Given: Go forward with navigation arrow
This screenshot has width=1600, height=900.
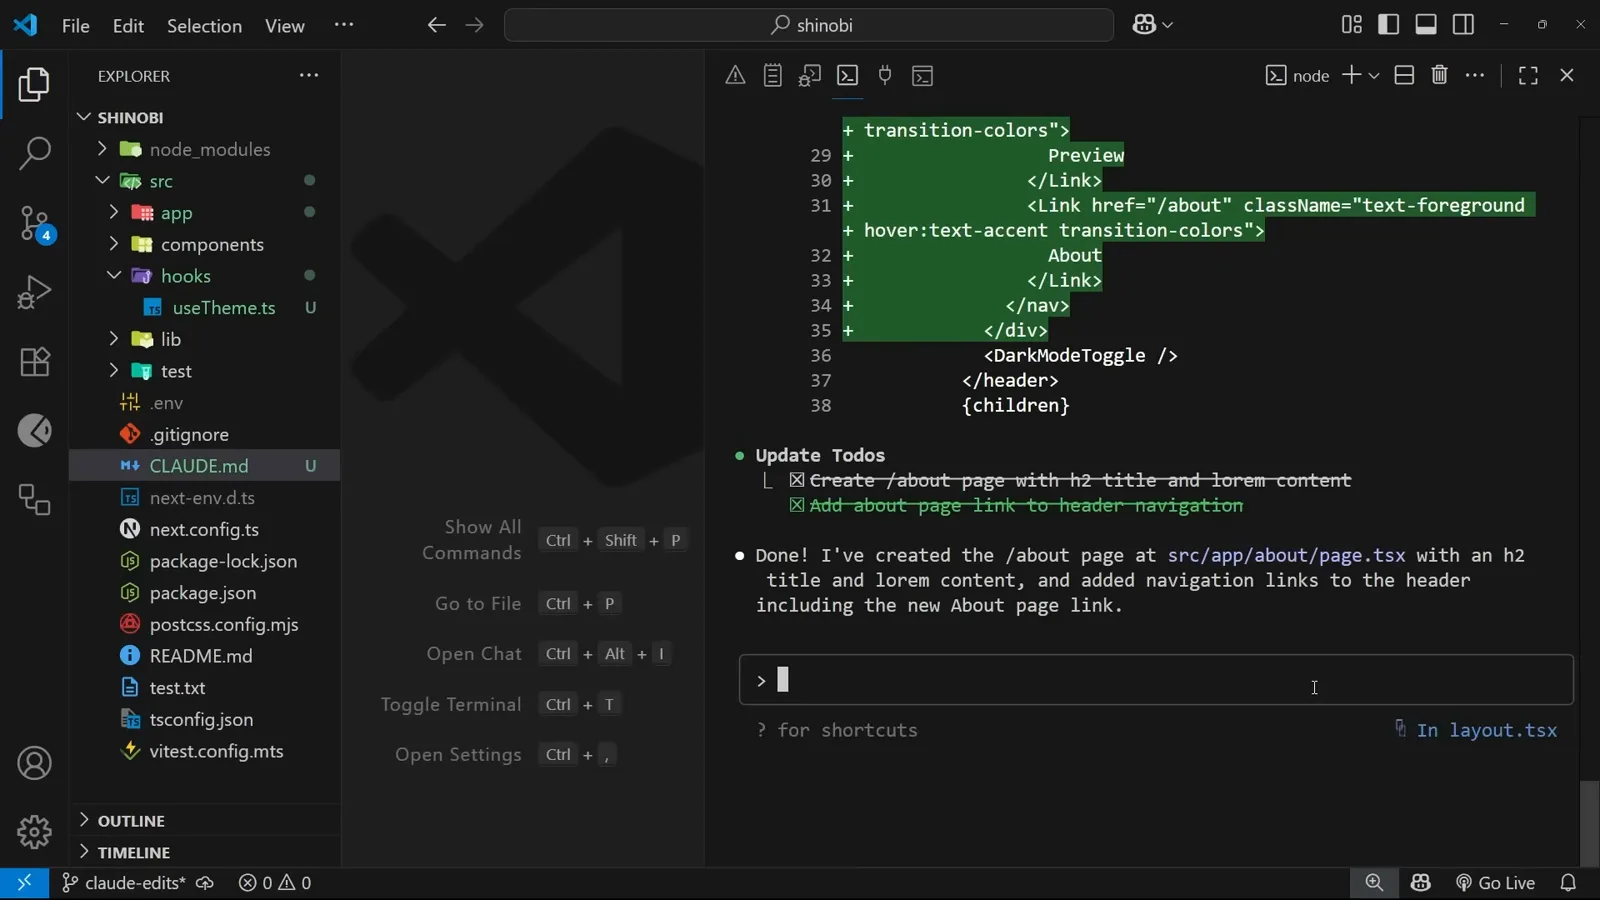Looking at the screenshot, I should tap(474, 25).
